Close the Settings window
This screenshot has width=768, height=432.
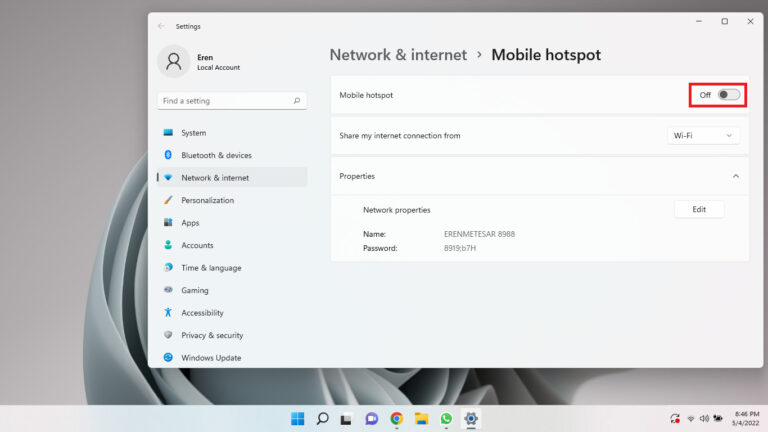(x=750, y=22)
